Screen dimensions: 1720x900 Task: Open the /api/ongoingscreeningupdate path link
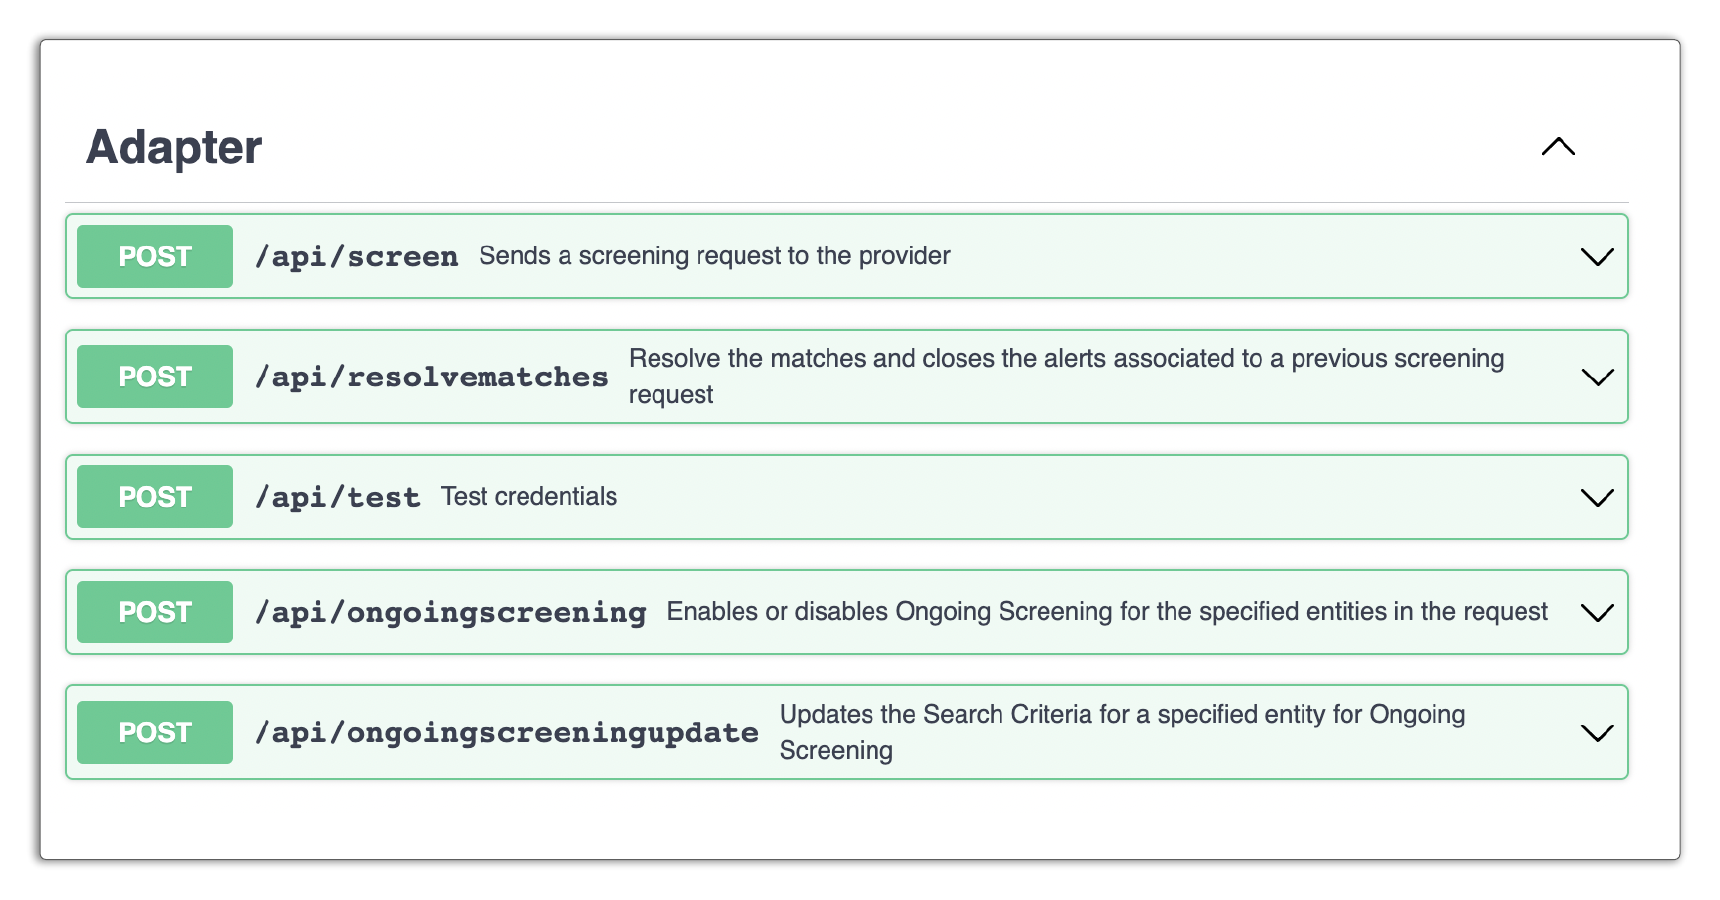[x=507, y=733]
